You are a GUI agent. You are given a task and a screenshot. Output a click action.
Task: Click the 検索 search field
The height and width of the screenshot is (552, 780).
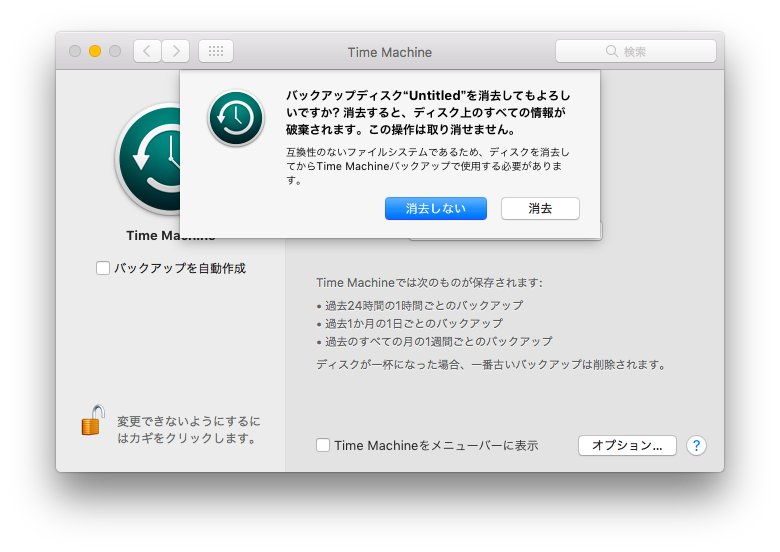(x=636, y=51)
